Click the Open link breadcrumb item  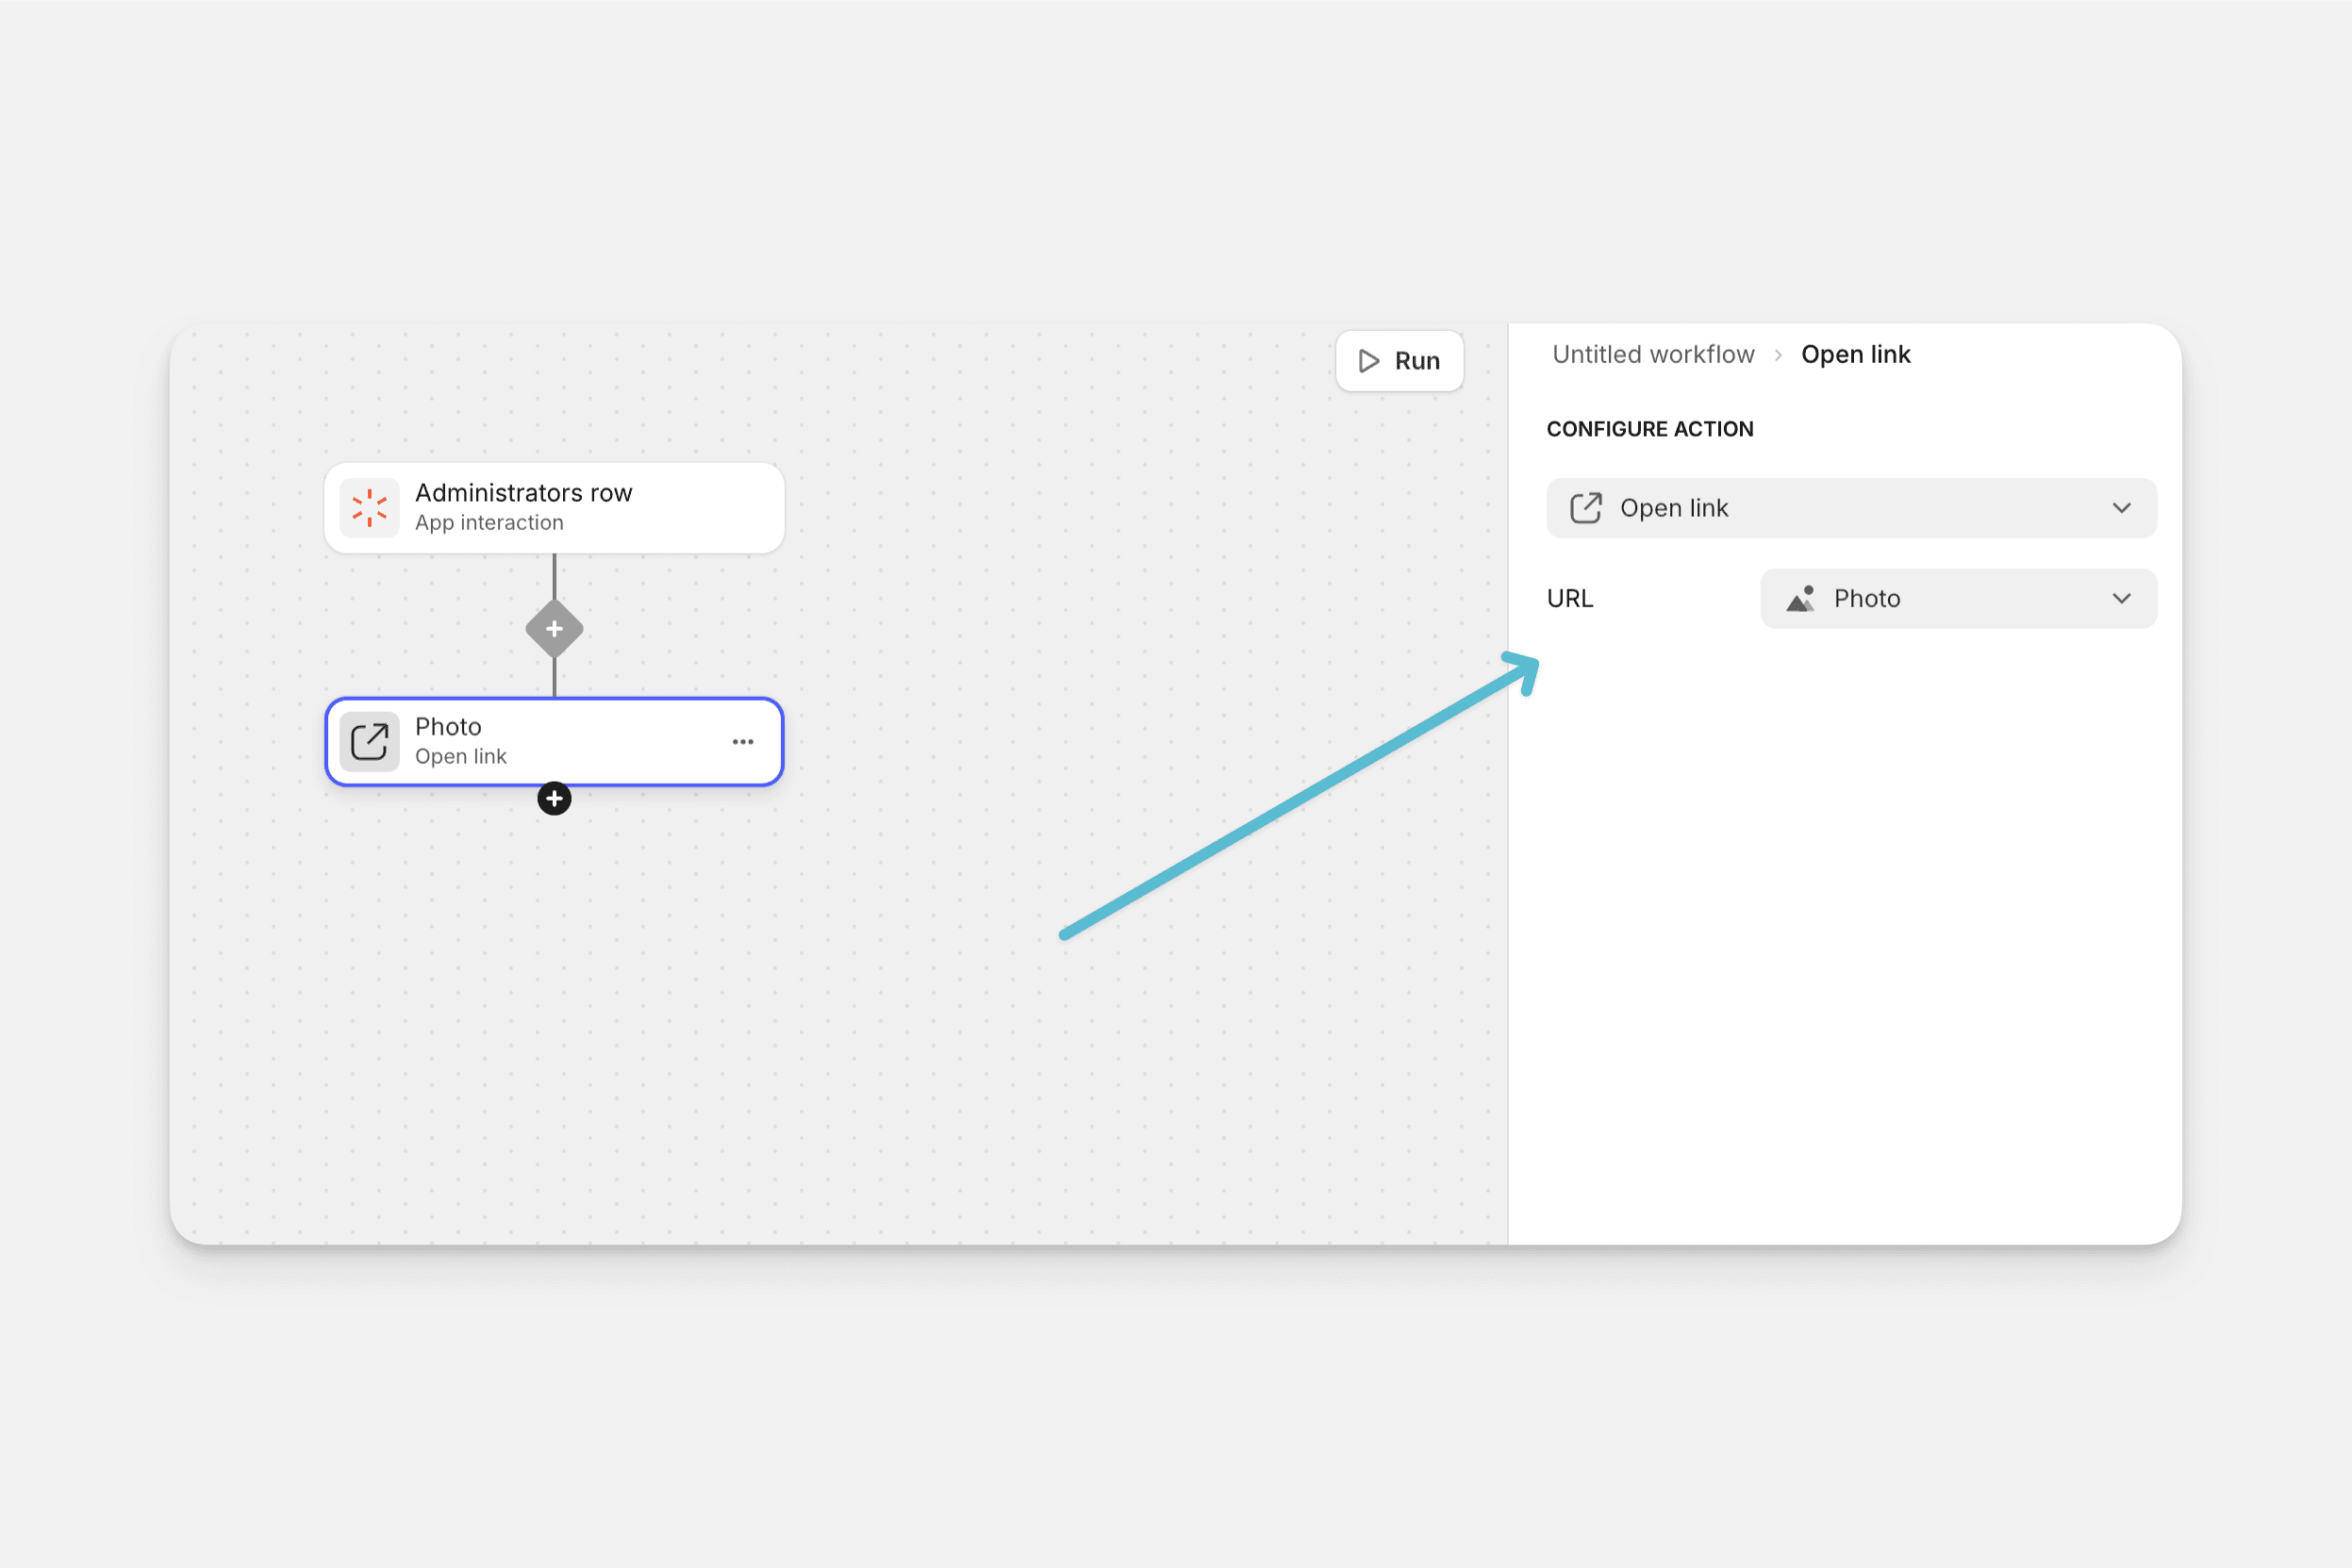tap(1855, 355)
